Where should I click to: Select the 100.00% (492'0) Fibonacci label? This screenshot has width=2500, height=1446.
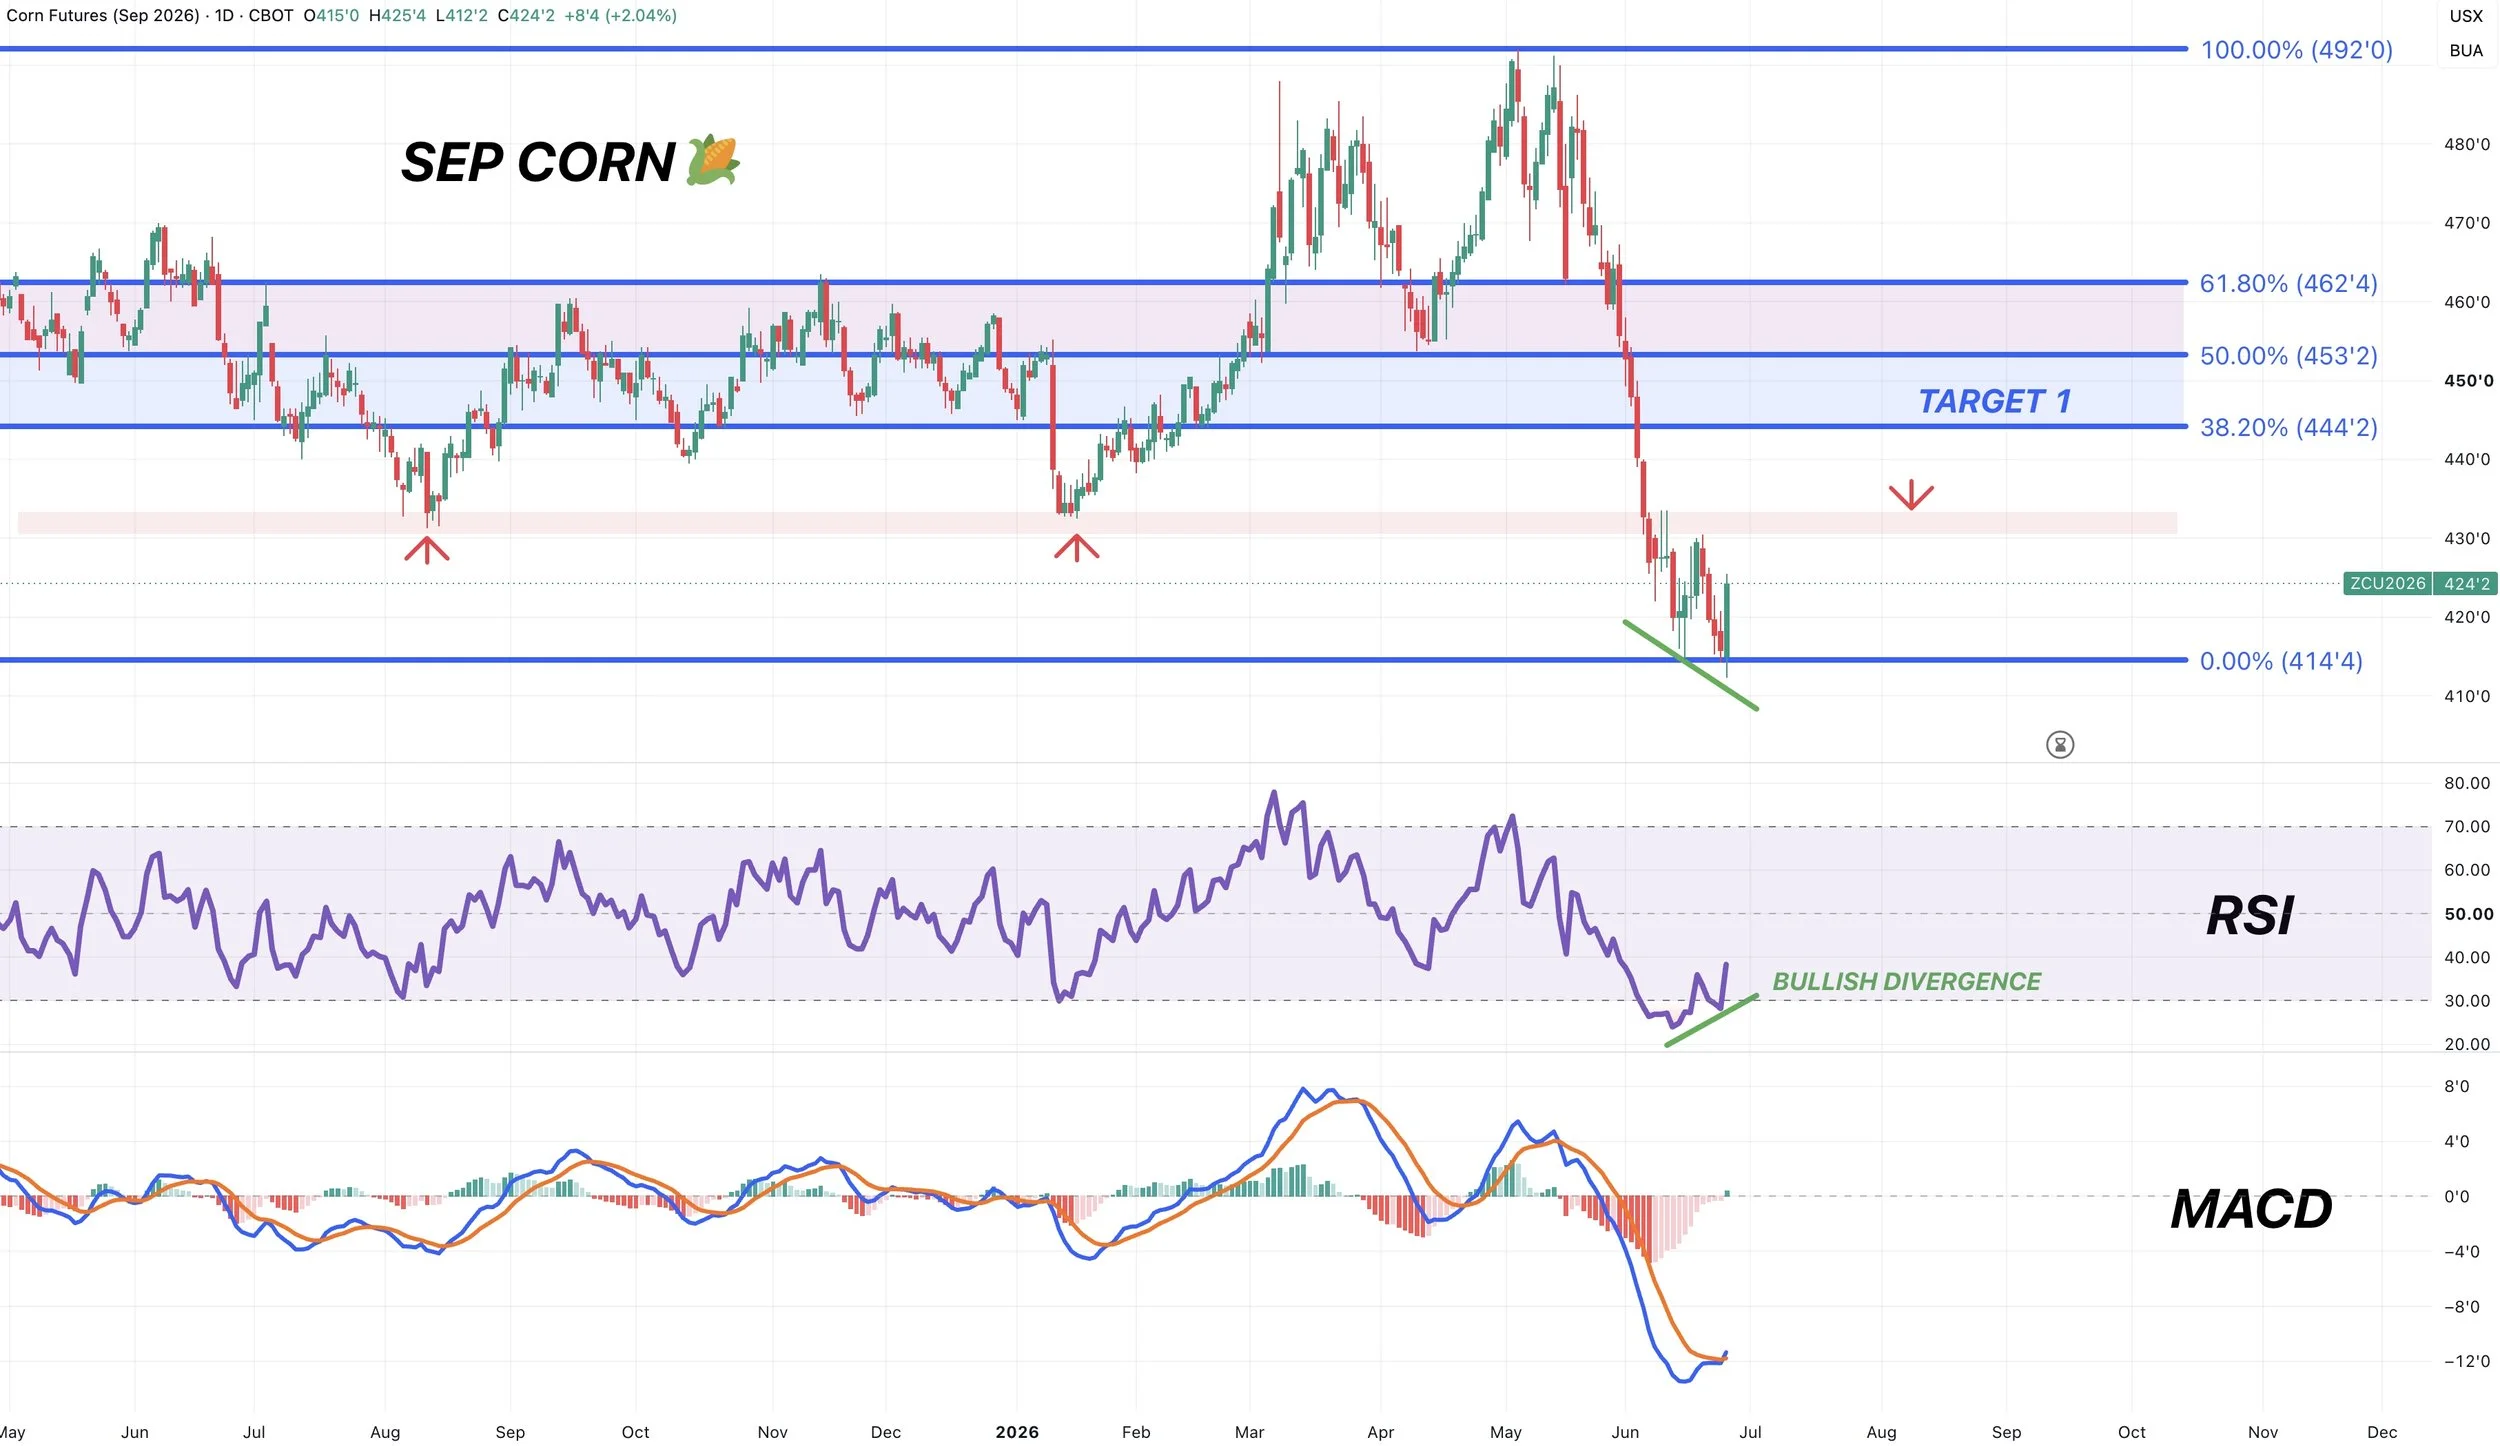pos(2296,50)
